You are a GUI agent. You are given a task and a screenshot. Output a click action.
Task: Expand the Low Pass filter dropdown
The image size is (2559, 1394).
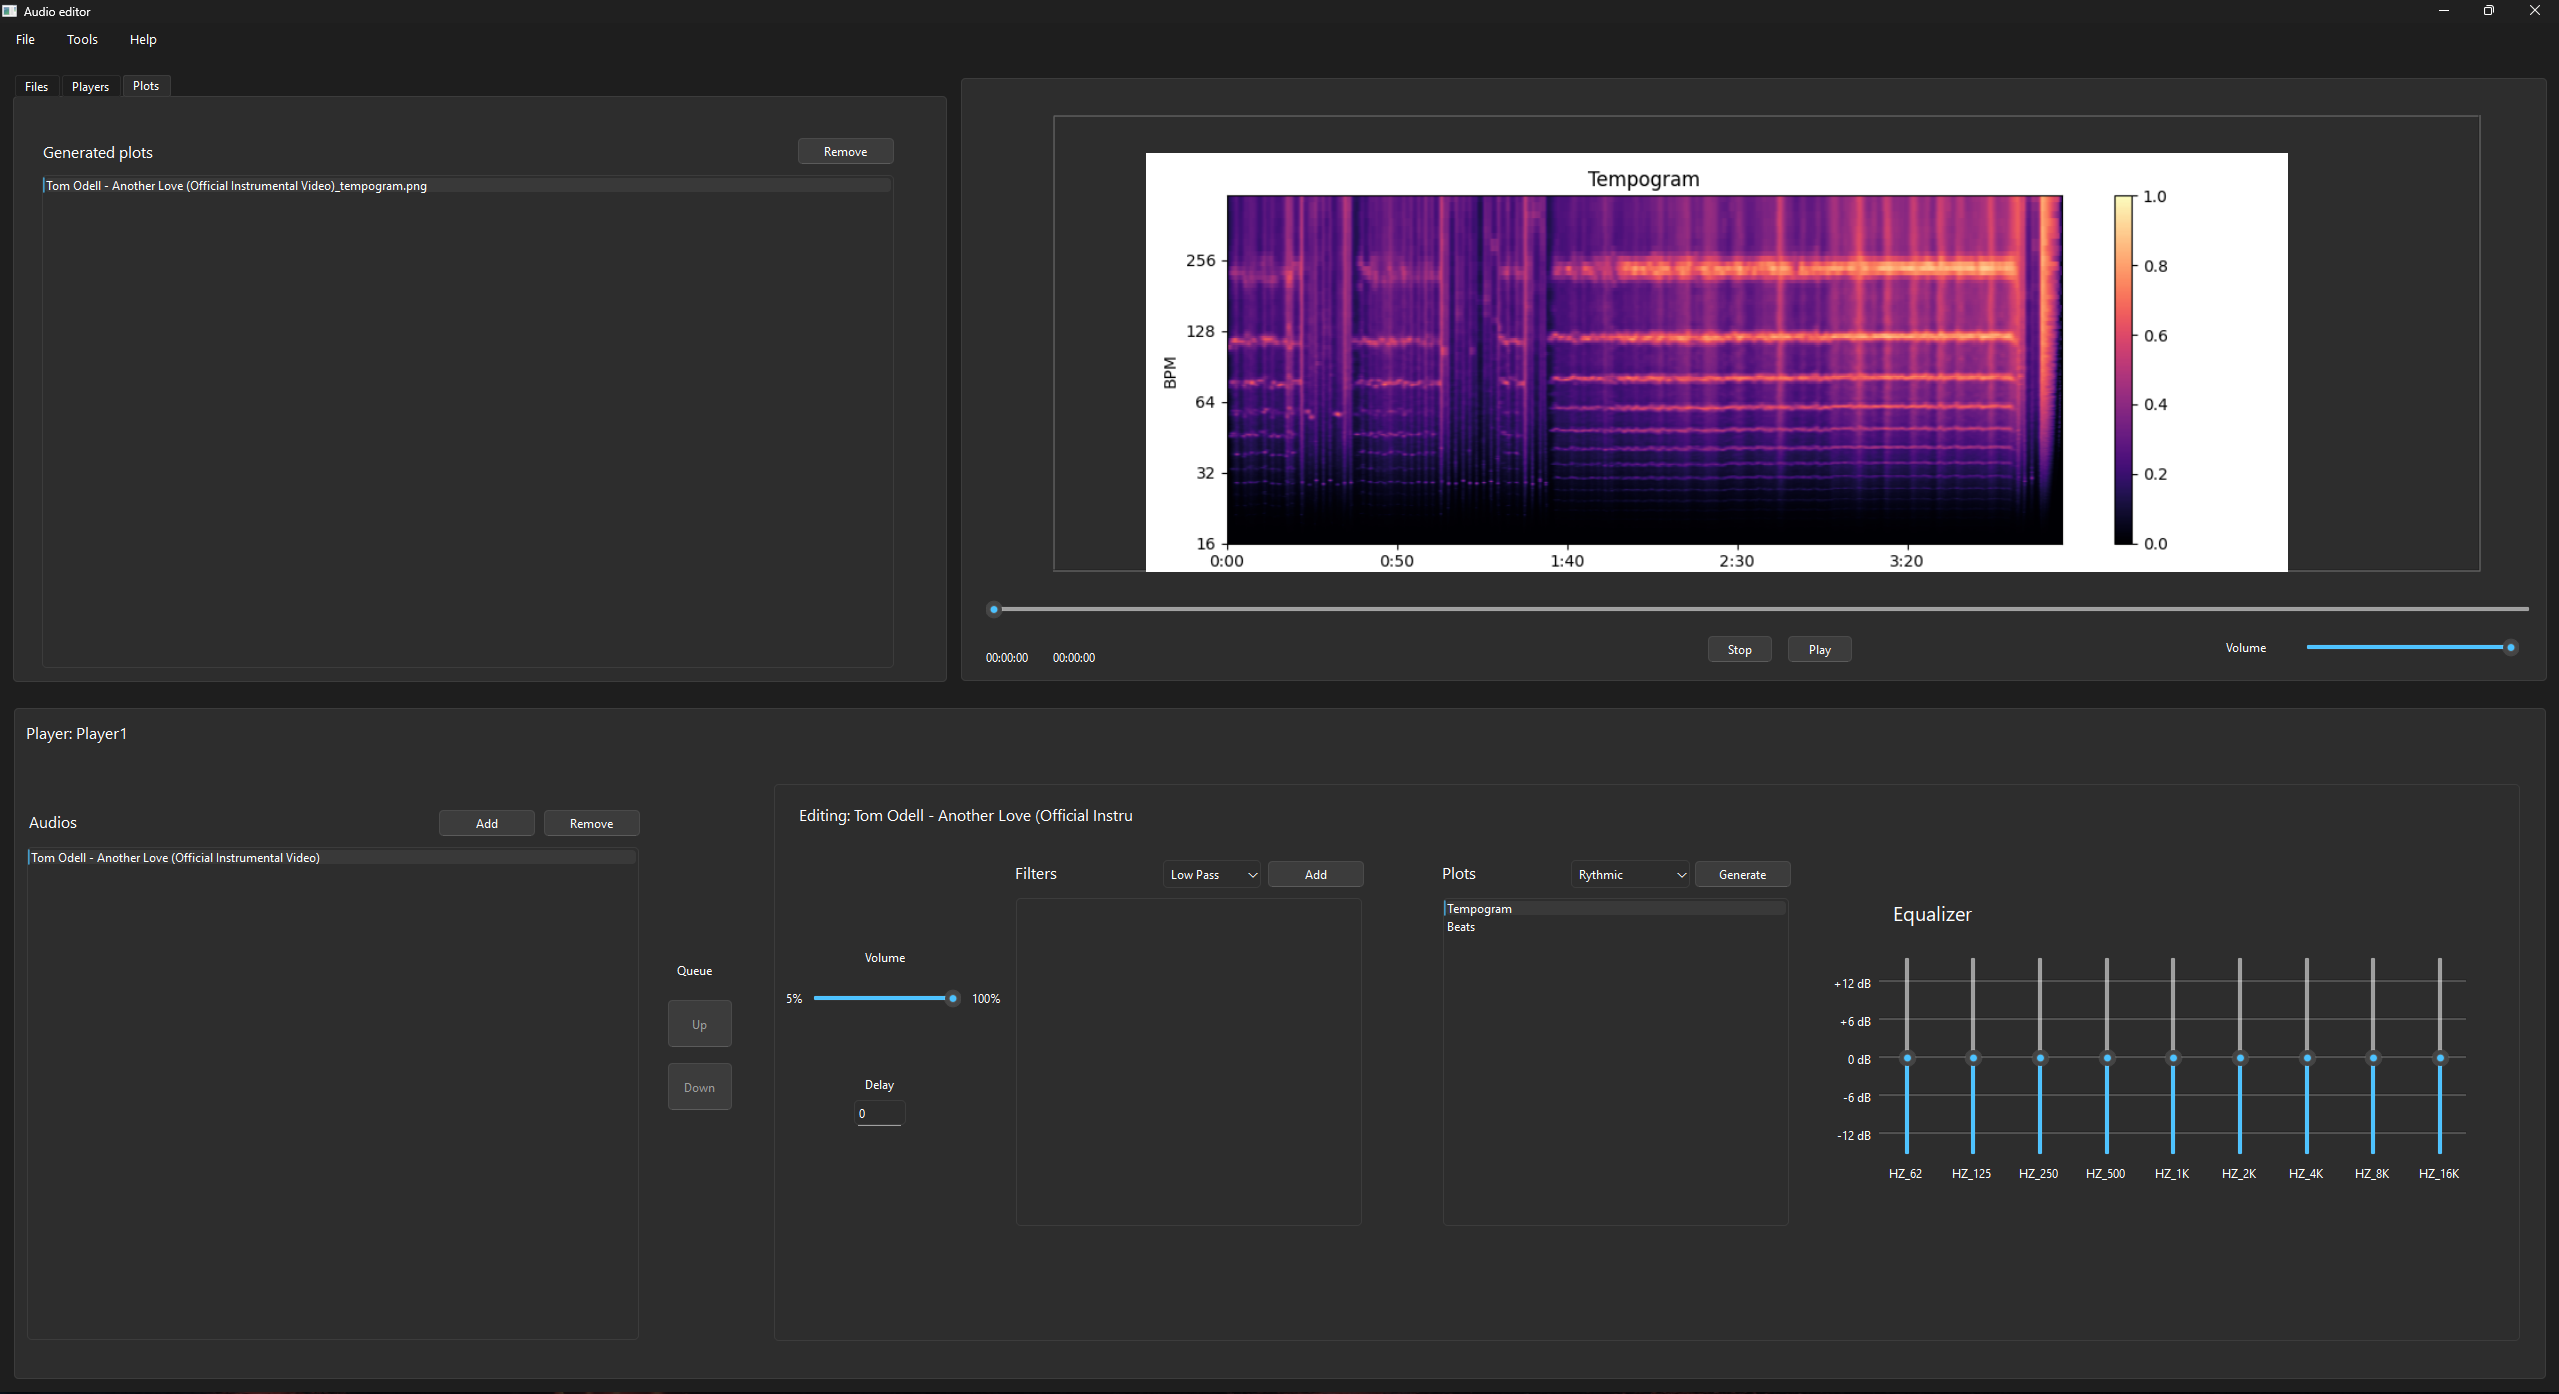point(1212,875)
